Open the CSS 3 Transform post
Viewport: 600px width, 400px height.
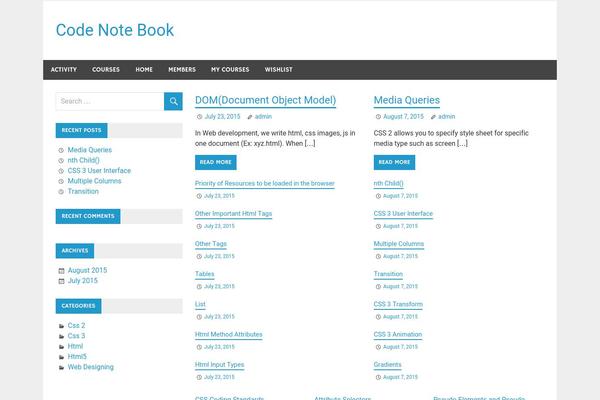pyautogui.click(x=398, y=305)
